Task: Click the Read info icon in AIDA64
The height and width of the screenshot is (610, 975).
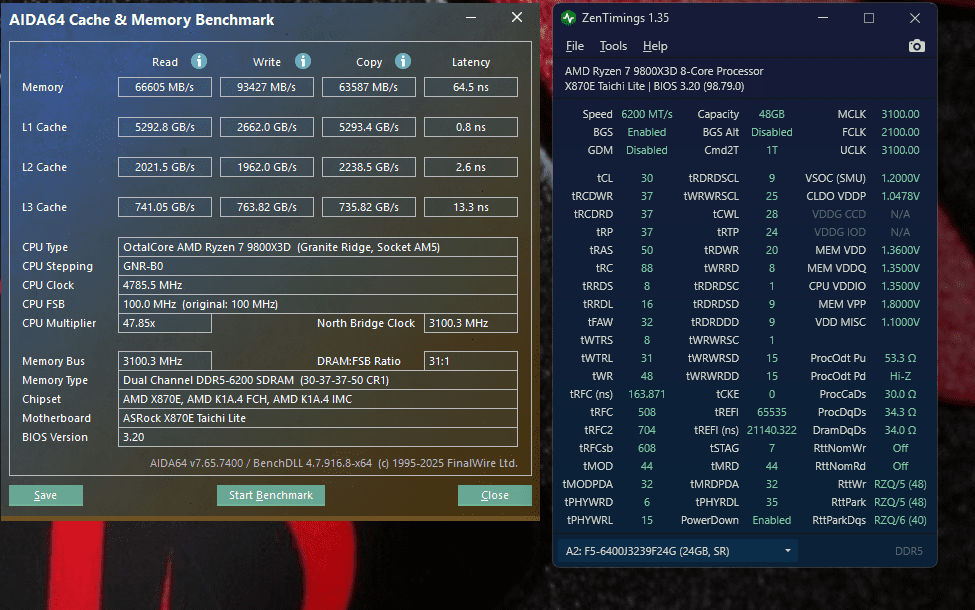Action: tap(199, 61)
